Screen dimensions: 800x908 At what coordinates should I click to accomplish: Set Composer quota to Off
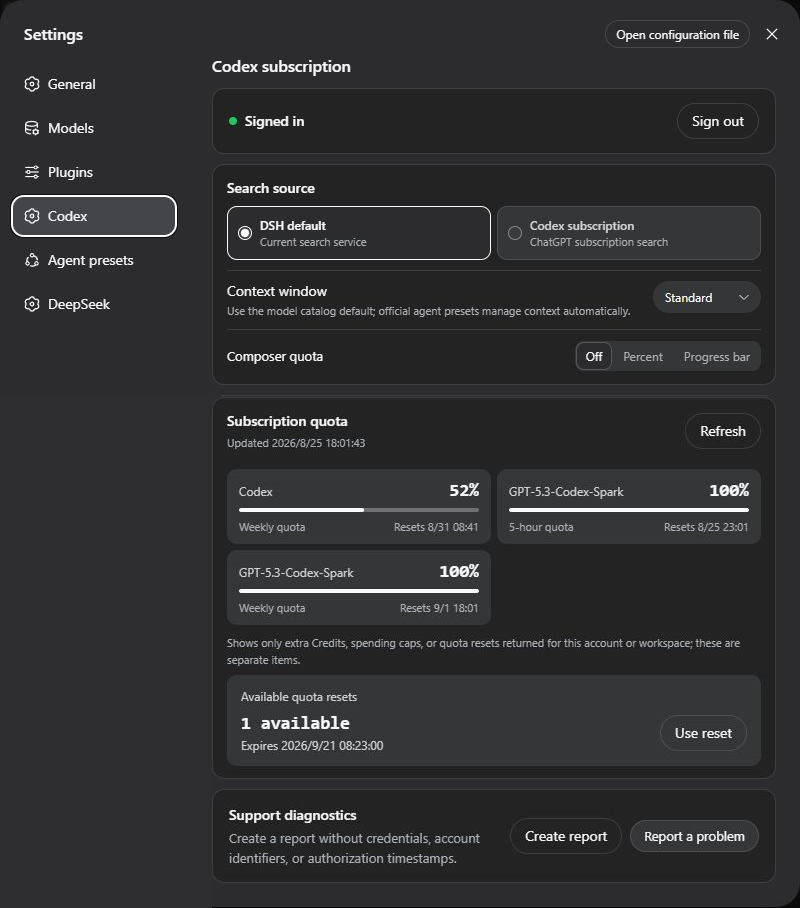594,356
